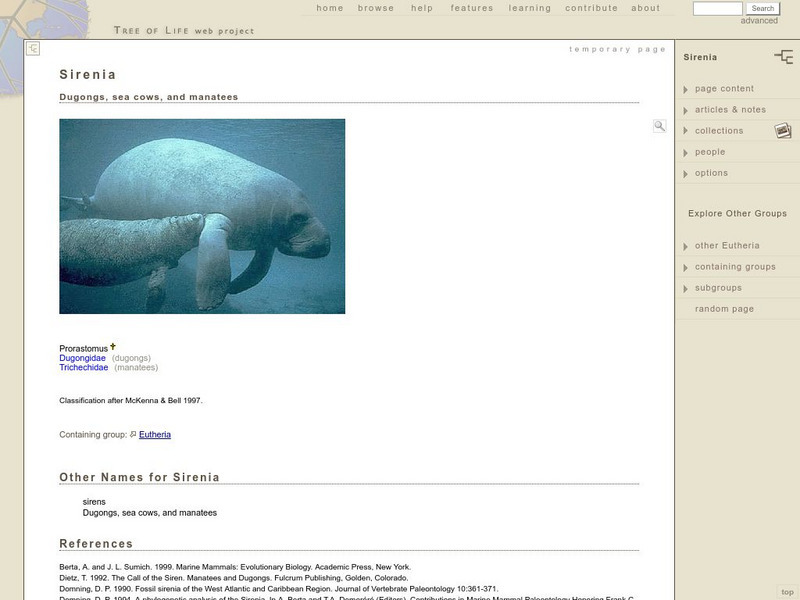
Task: Click the tree icon beside Sirenia sidebar title
Action: (784, 57)
